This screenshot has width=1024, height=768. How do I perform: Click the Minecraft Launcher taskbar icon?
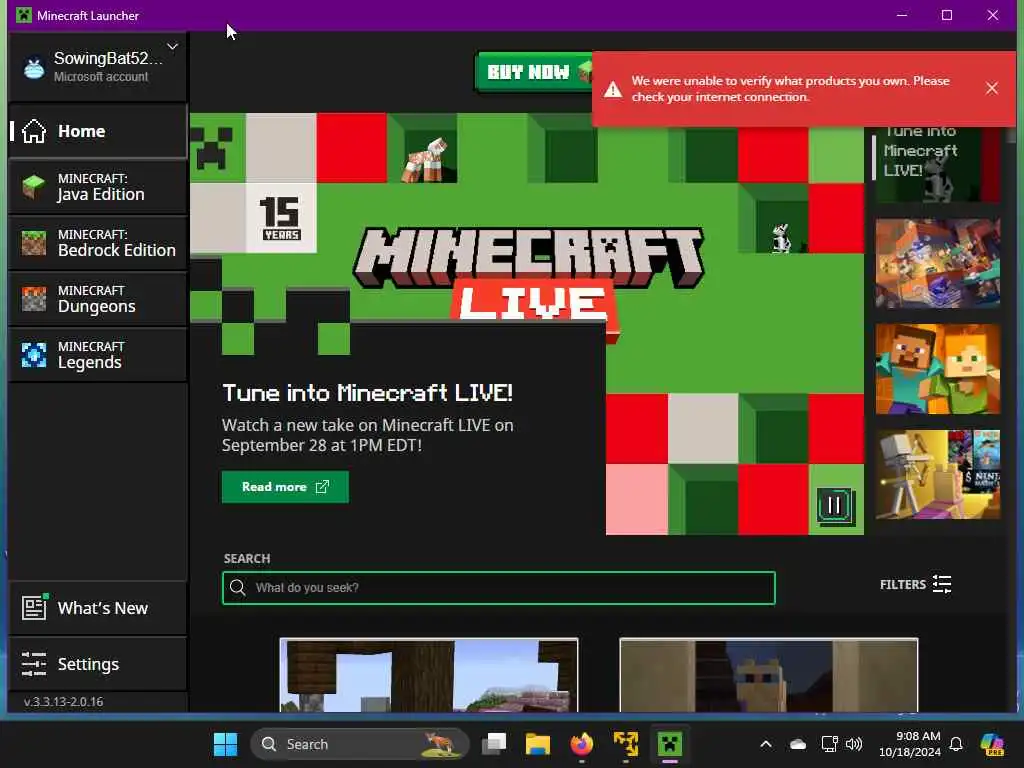[x=669, y=744]
